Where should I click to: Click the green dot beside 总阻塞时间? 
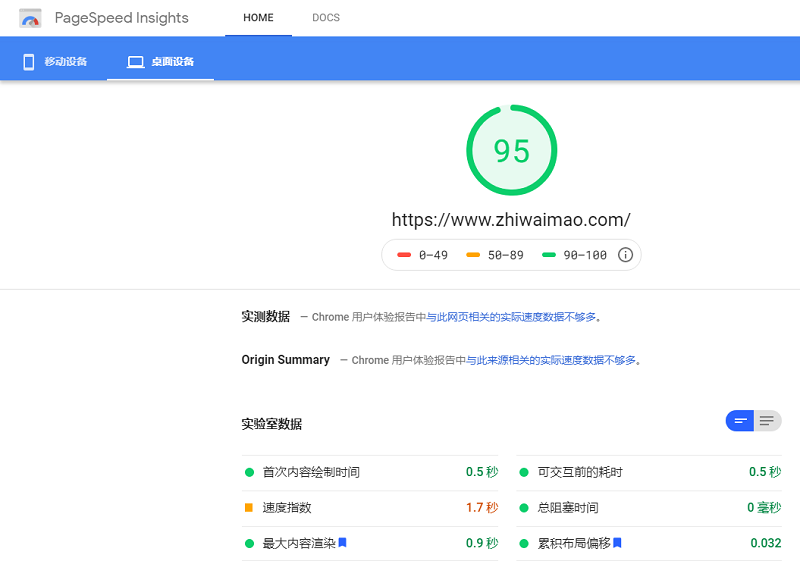[x=523, y=508]
